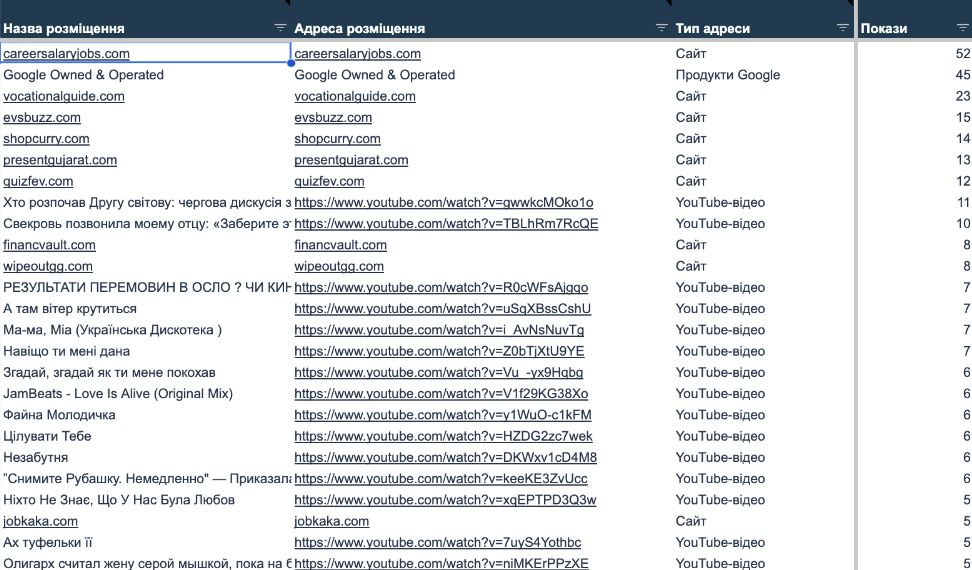Open careersalaryjobs.com link in address column
Viewport: 972px width, 570px height.
click(358, 53)
